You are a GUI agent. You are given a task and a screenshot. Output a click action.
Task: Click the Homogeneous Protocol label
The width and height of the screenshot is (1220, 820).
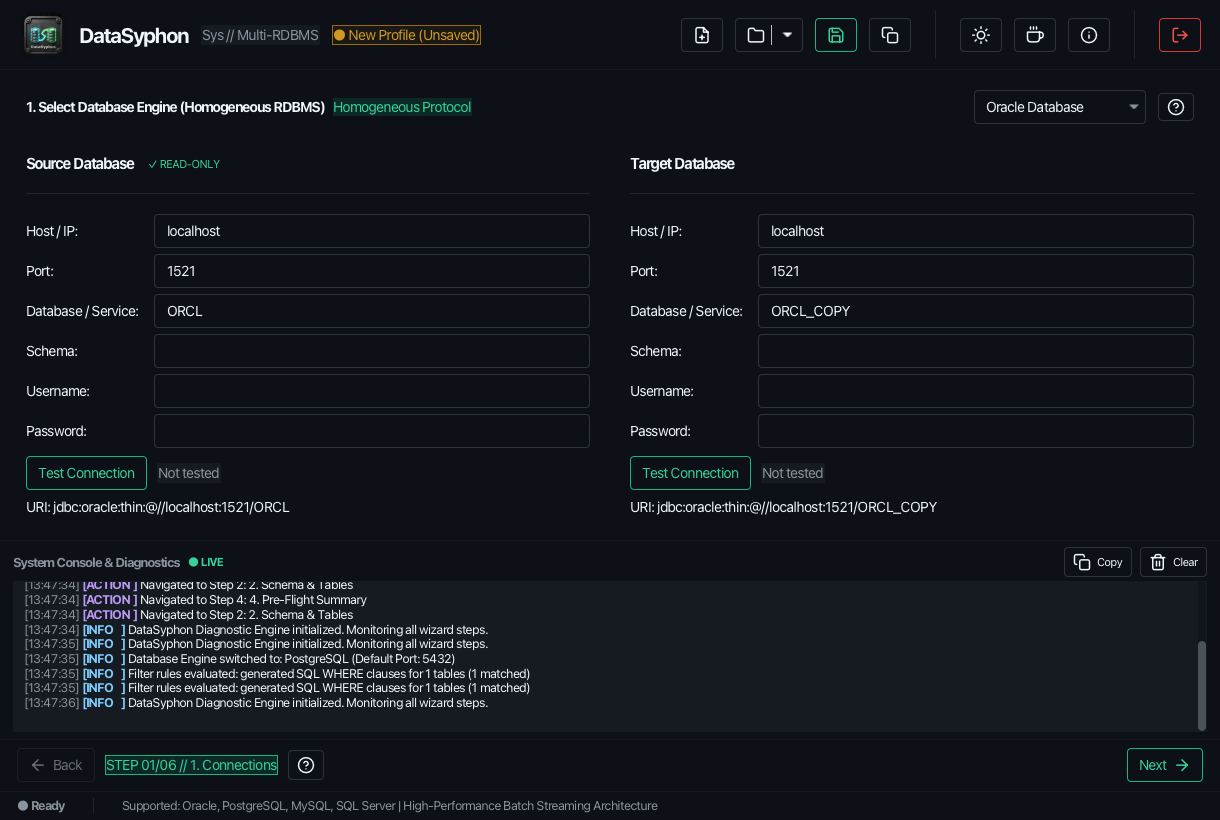click(402, 107)
